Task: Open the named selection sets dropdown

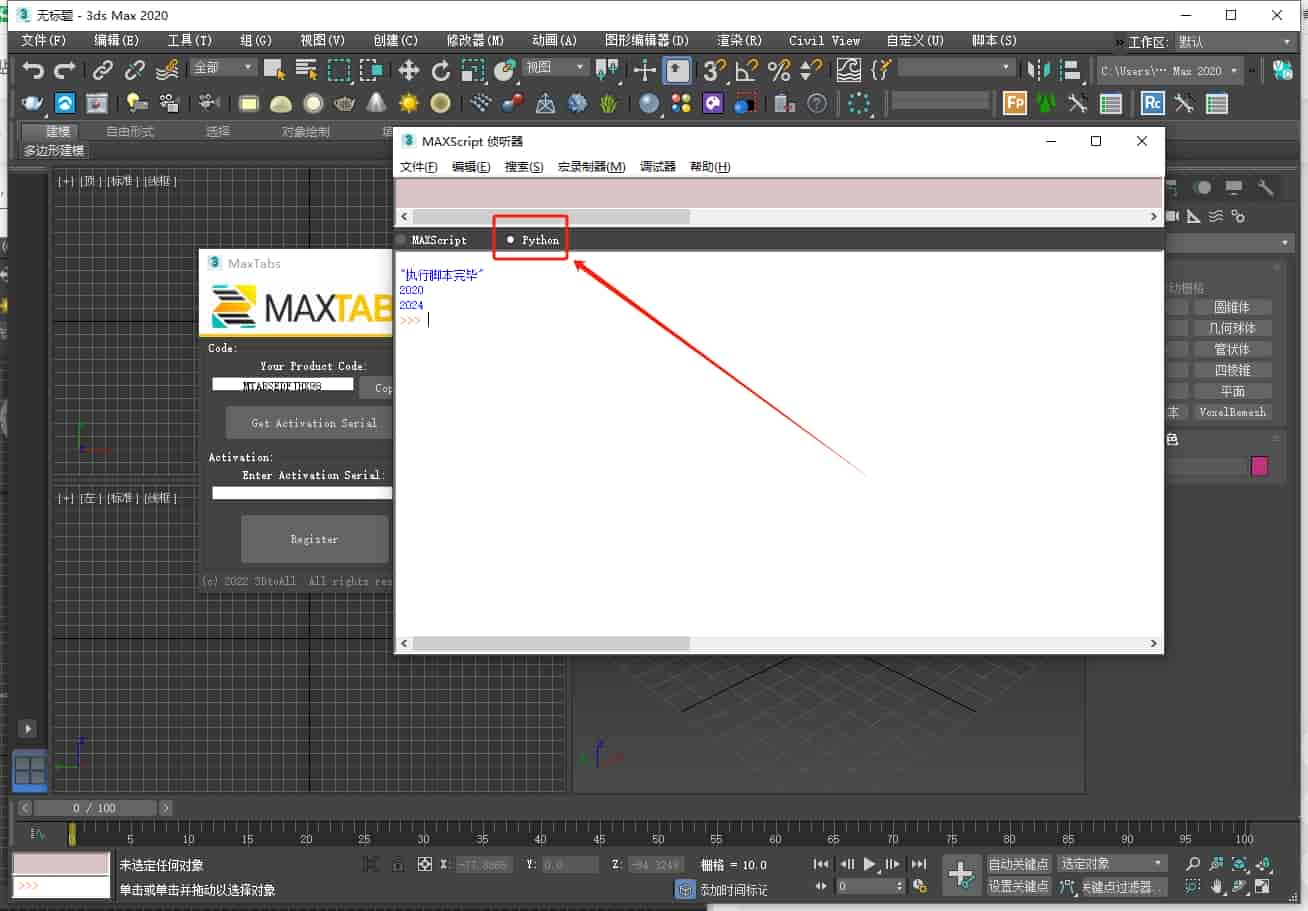Action: pyautogui.click(x=957, y=67)
